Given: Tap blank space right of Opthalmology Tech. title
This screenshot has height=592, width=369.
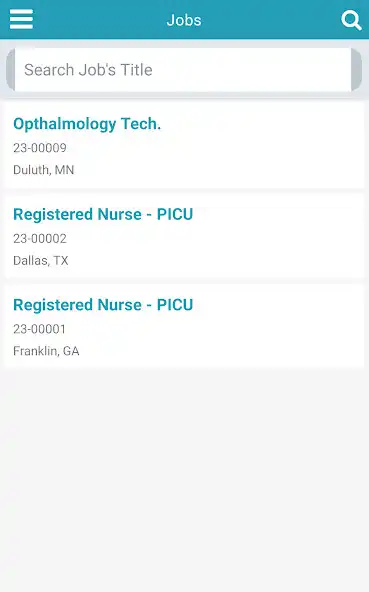Looking at the screenshot, I should (261, 124).
